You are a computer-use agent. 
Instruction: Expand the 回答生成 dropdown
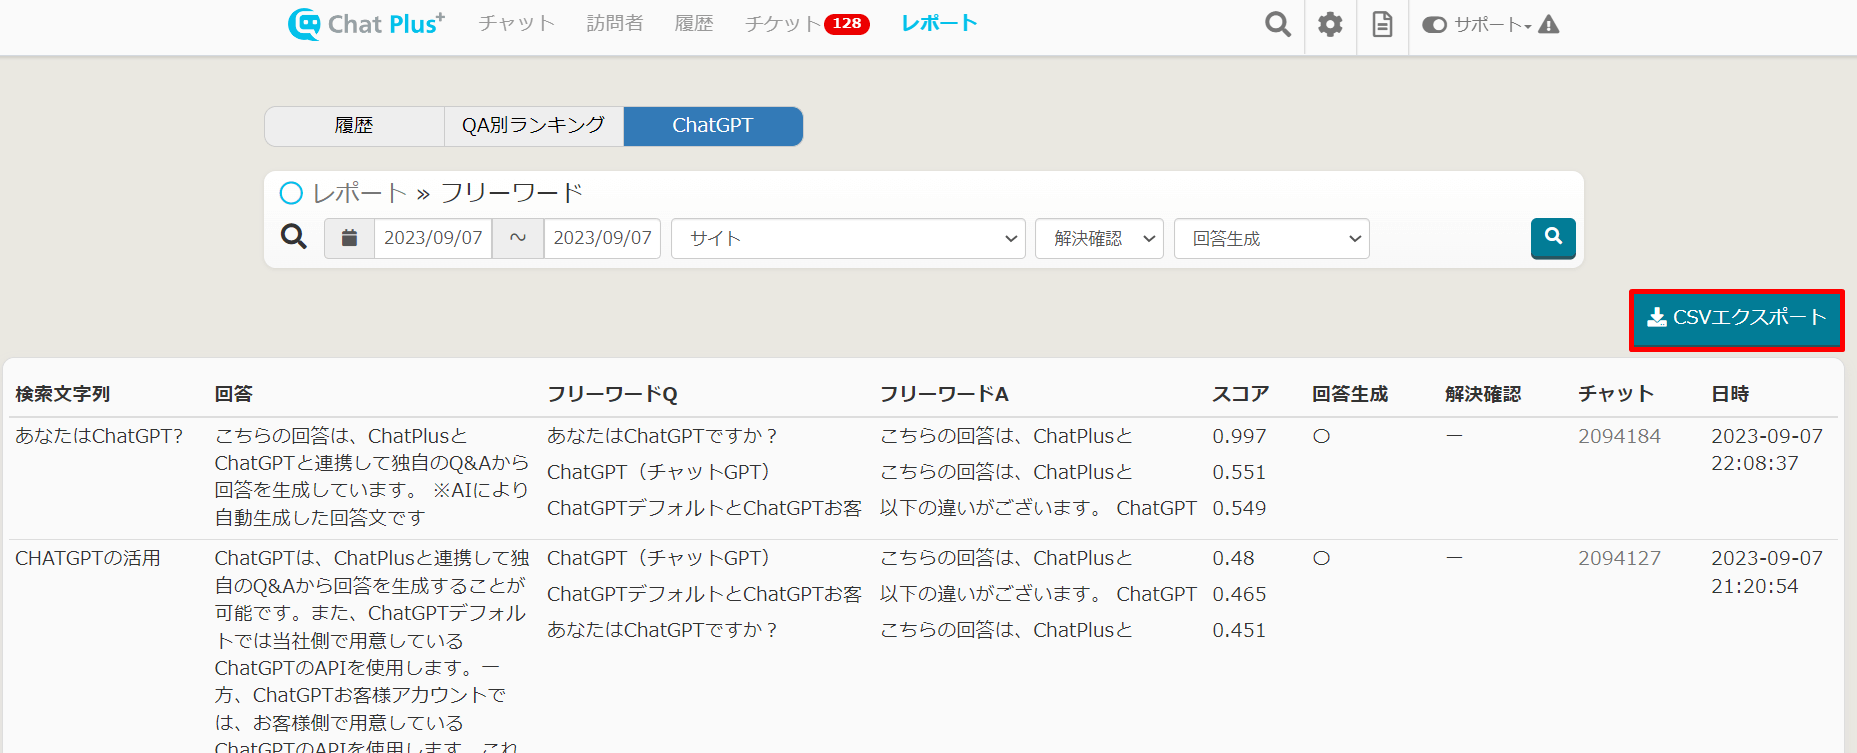(x=1271, y=238)
